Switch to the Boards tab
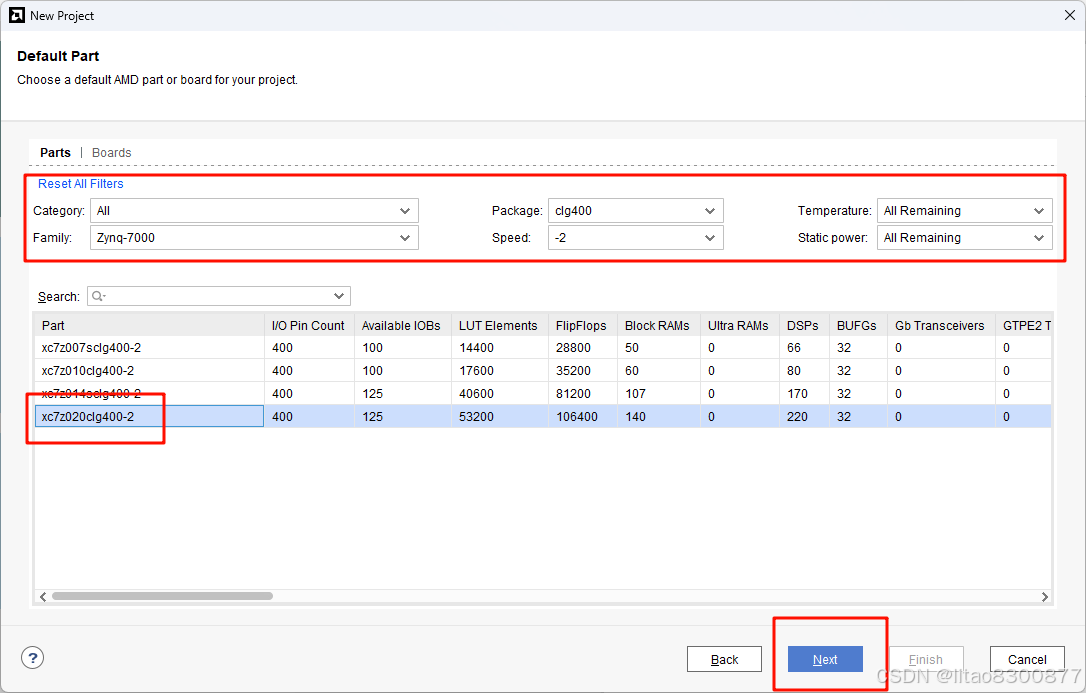Viewport: 1086px width, 693px height. tap(112, 152)
